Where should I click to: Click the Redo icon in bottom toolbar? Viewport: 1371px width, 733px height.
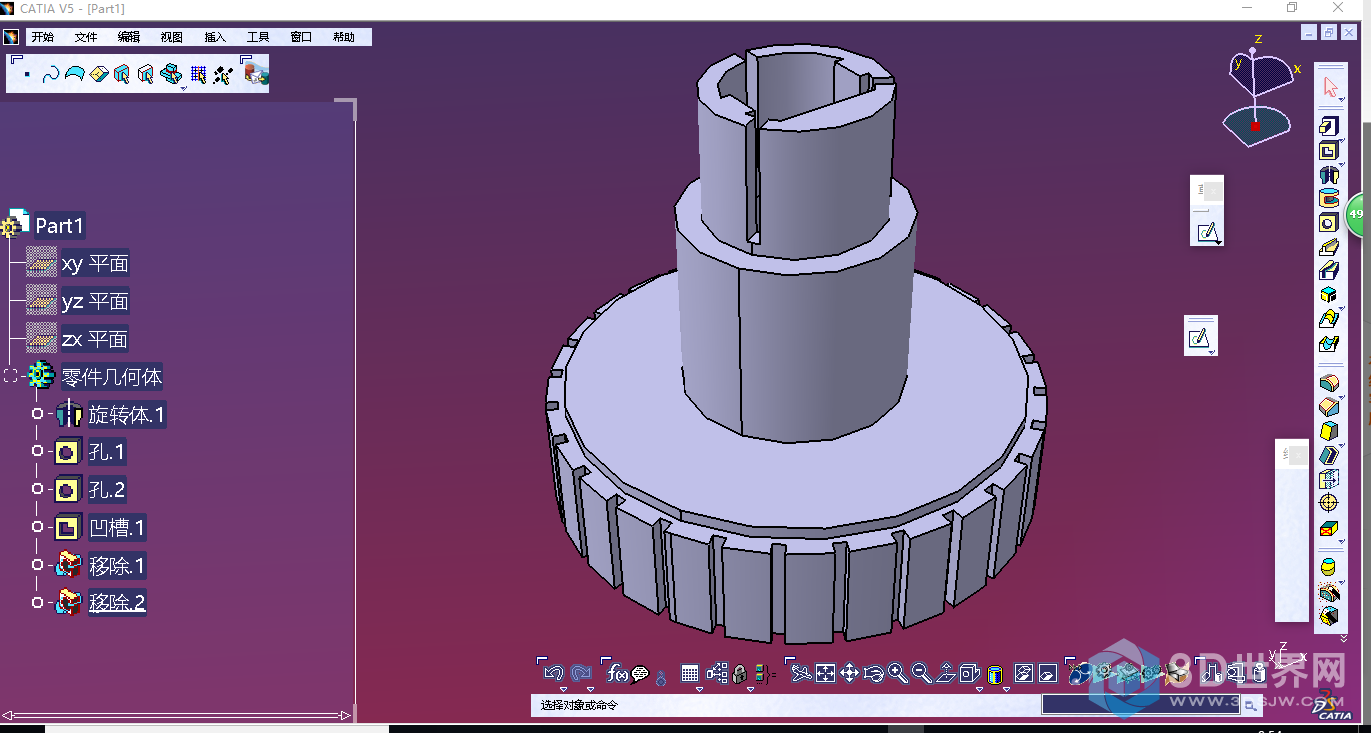click(581, 673)
